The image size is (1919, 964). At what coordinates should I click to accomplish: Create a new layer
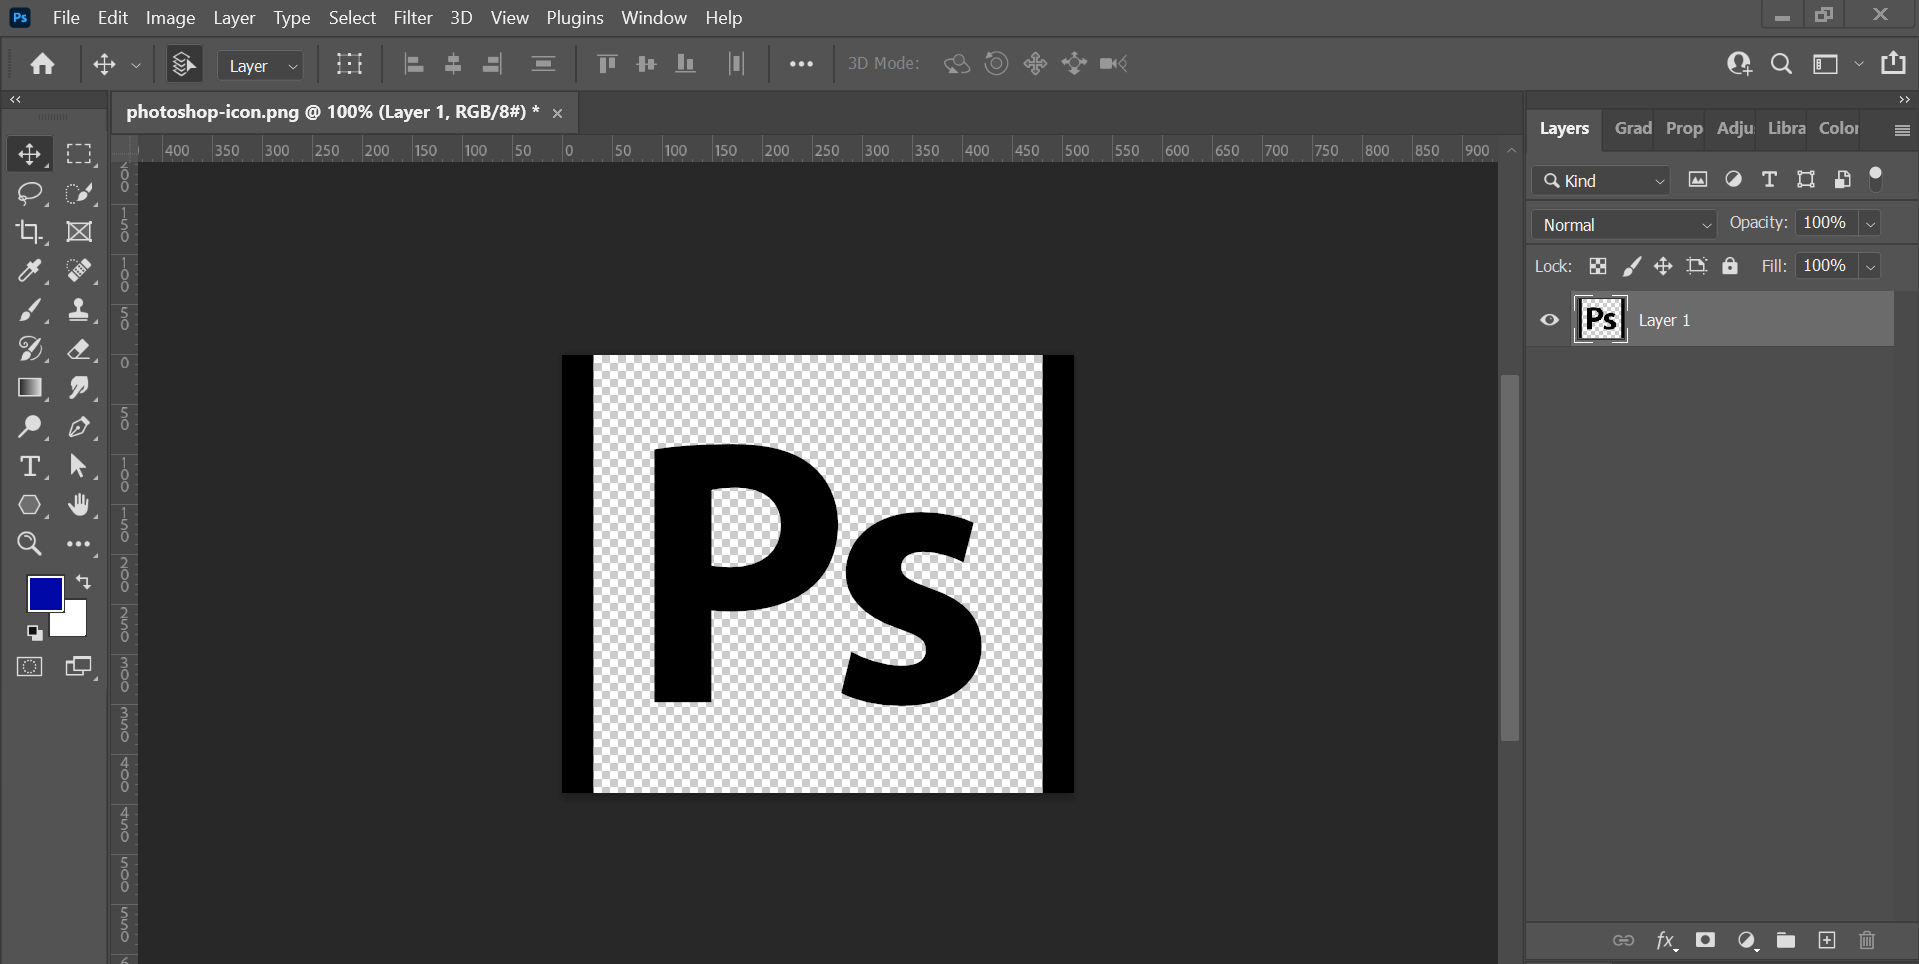point(1827,940)
